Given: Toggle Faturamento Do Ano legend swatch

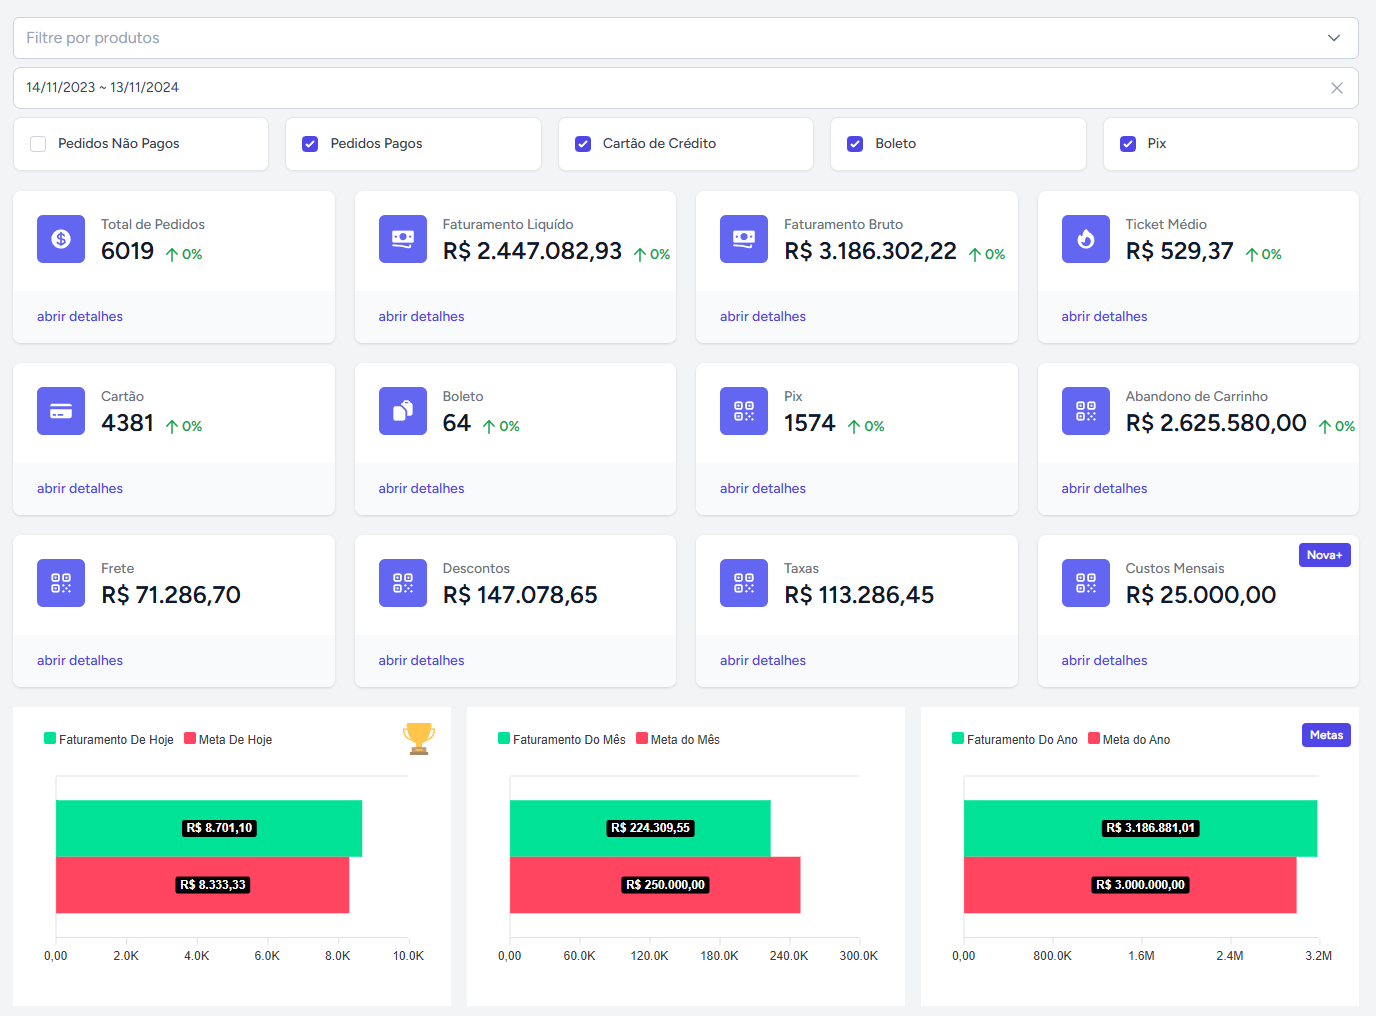Looking at the screenshot, I should [958, 739].
